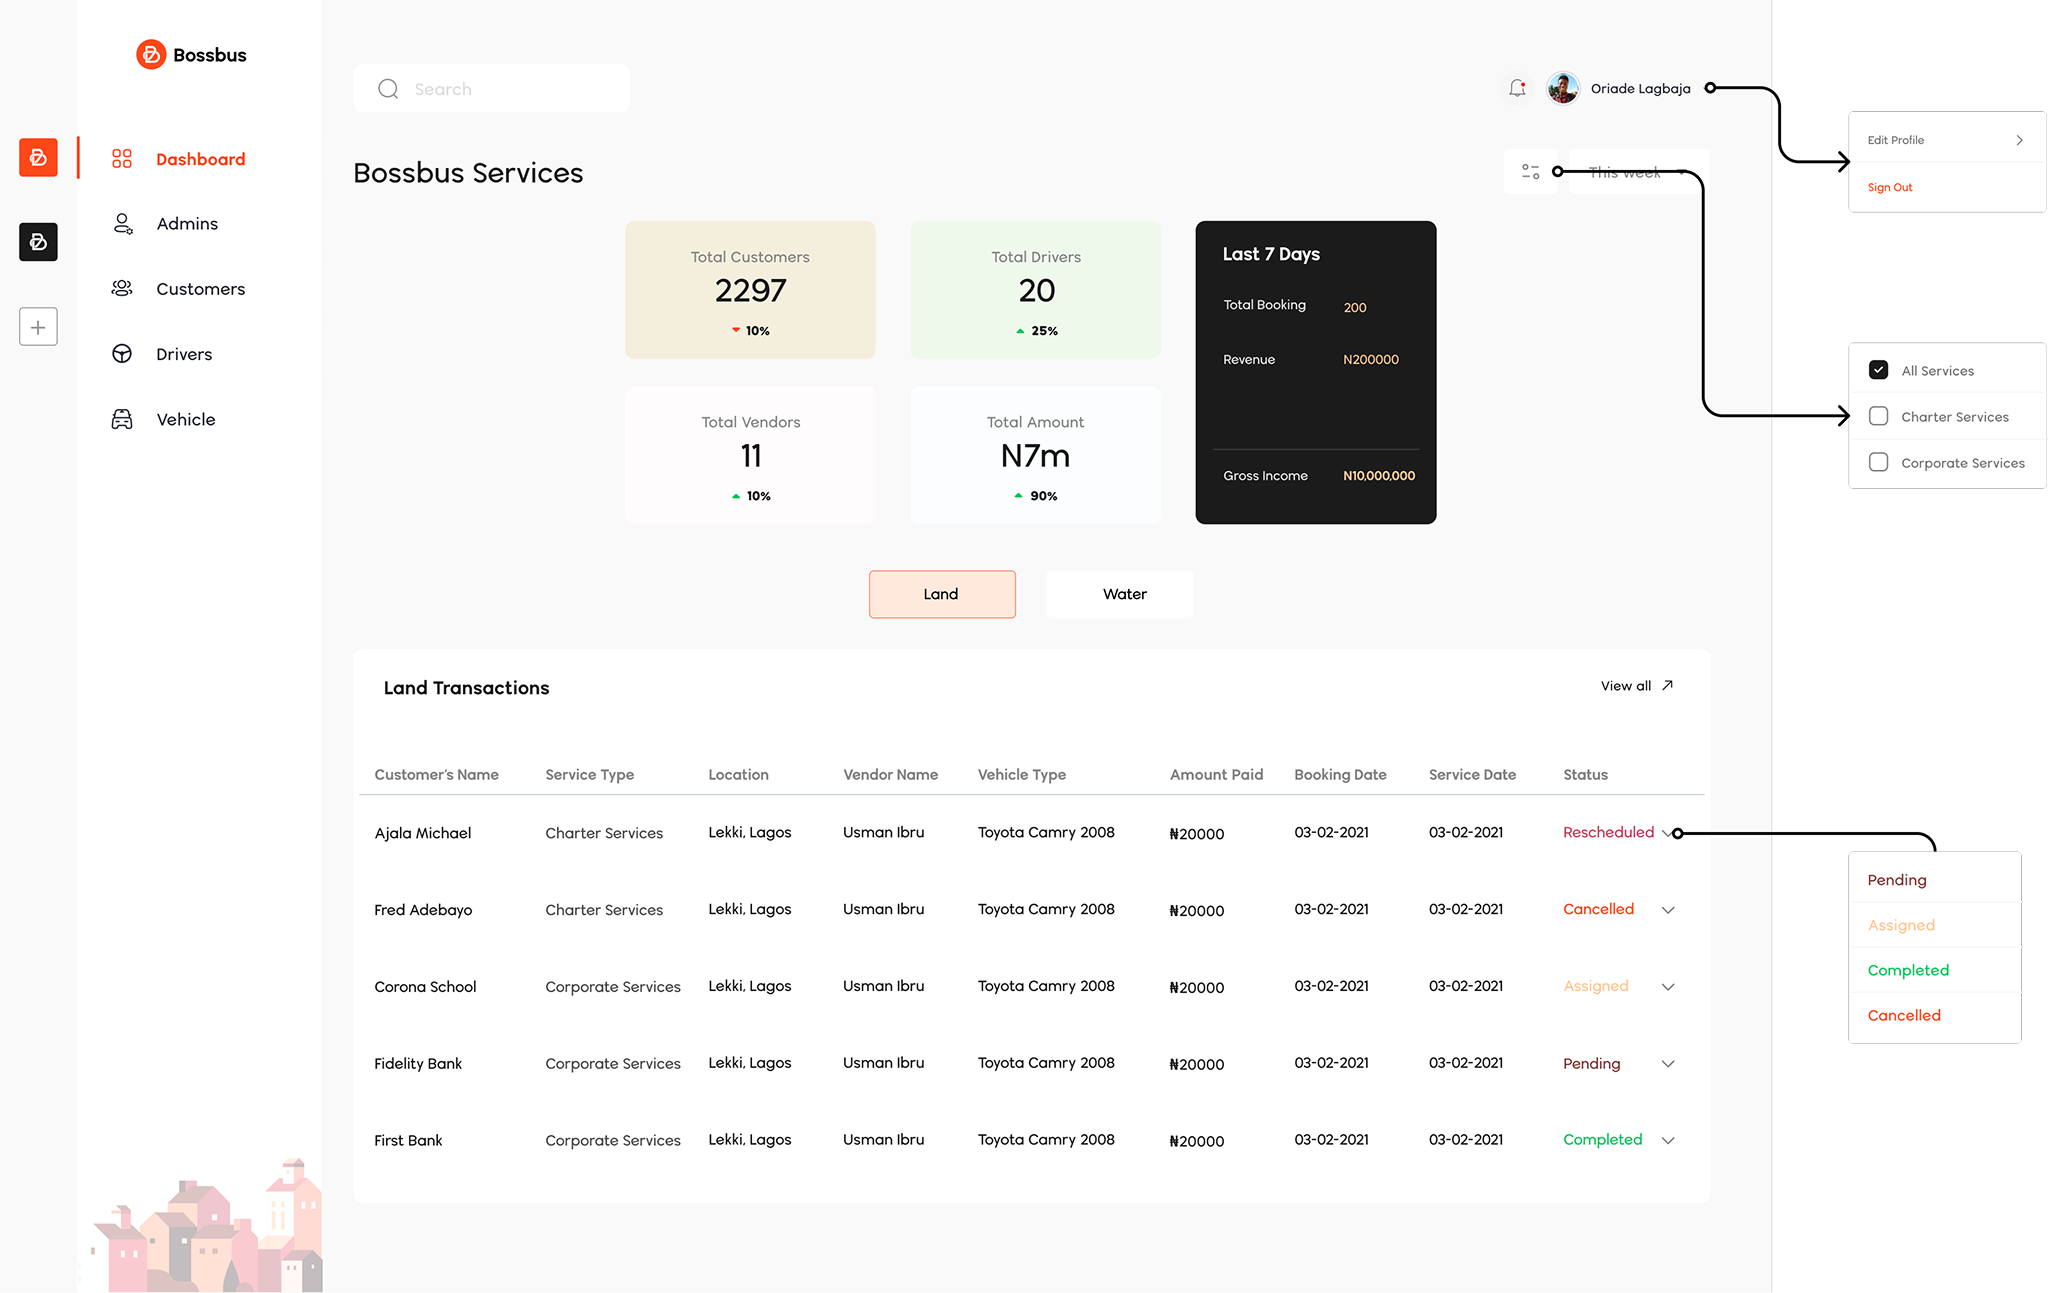Screen dimensions: 2048x1293
Task: Select the black Bossbus workspace icon
Action: coord(38,242)
